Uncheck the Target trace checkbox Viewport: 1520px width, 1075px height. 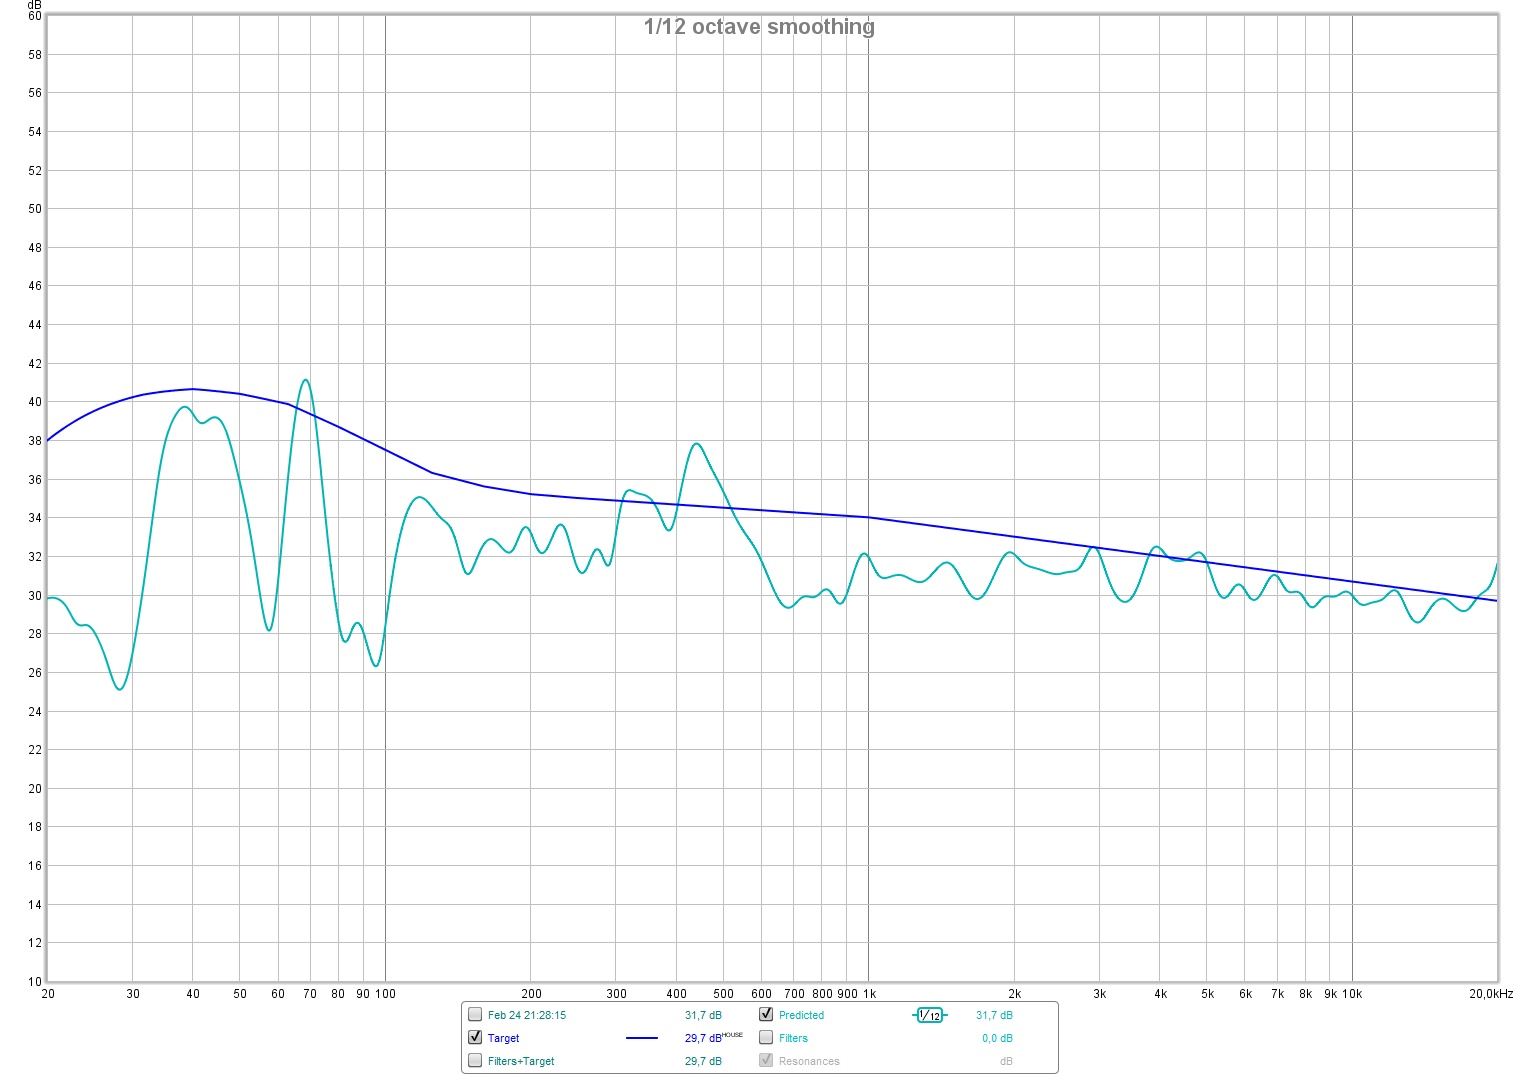click(475, 1037)
